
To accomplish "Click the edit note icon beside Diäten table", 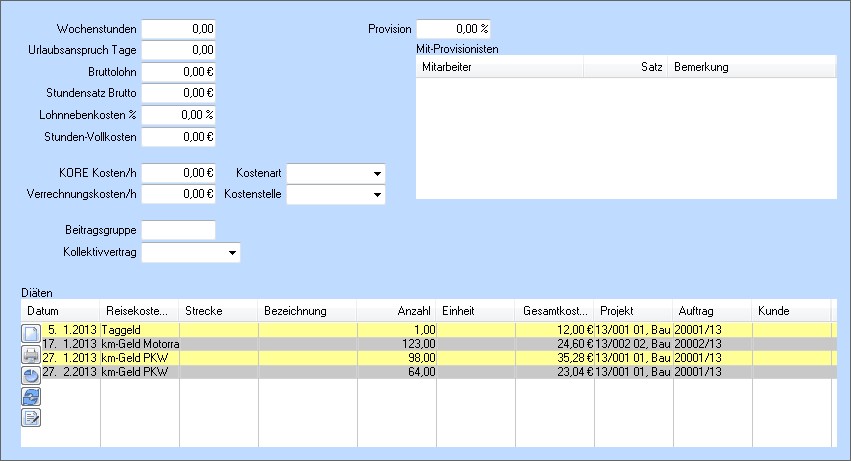I will point(31,417).
